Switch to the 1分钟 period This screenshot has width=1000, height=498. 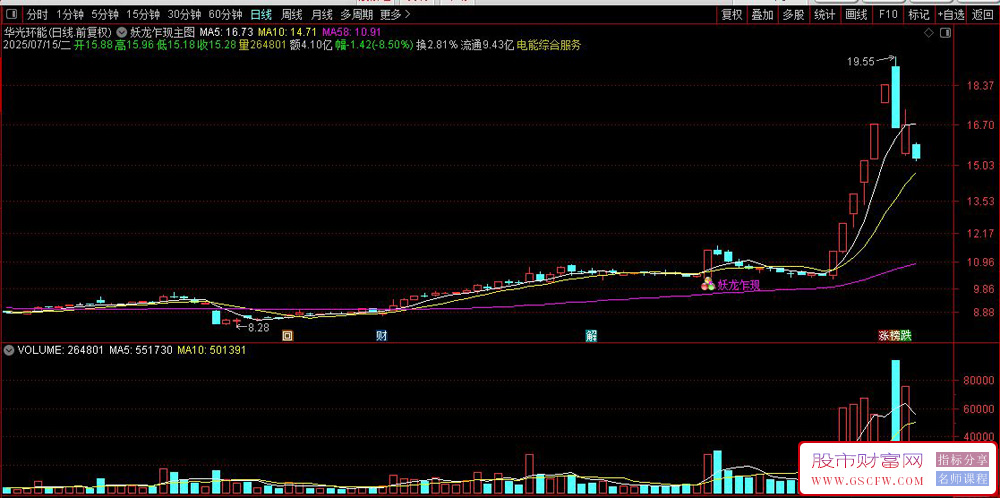(70, 14)
